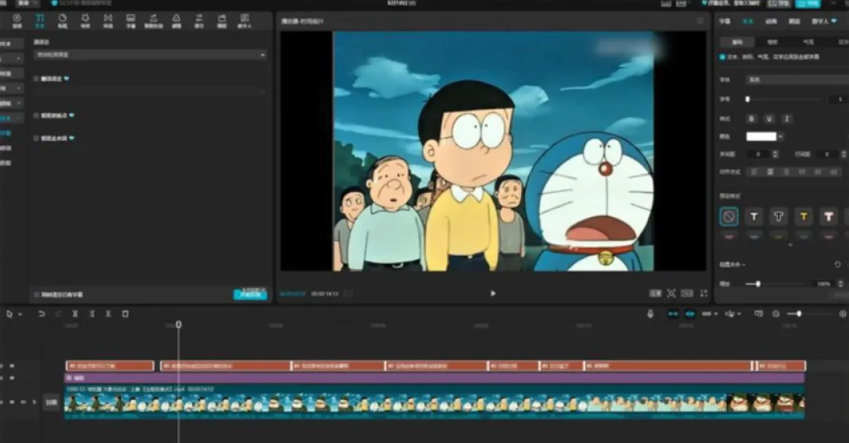Select the no-style preset circle icon
Image resolution: width=849 pixels, height=443 pixels.
(x=728, y=216)
